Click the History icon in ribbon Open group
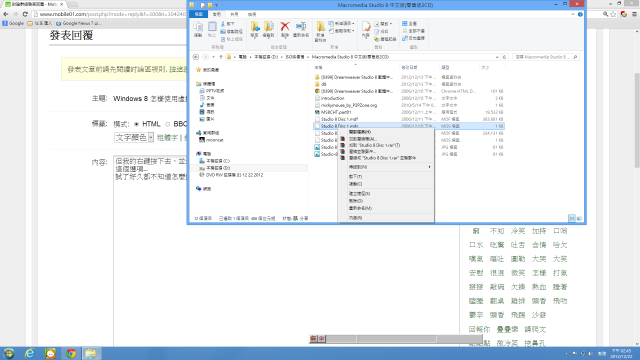The height and width of the screenshot is (360, 640). [x=376, y=39]
